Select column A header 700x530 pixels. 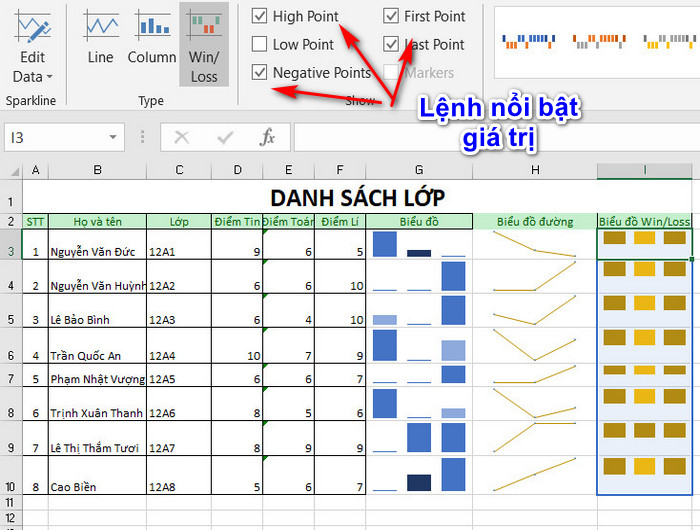[35, 170]
